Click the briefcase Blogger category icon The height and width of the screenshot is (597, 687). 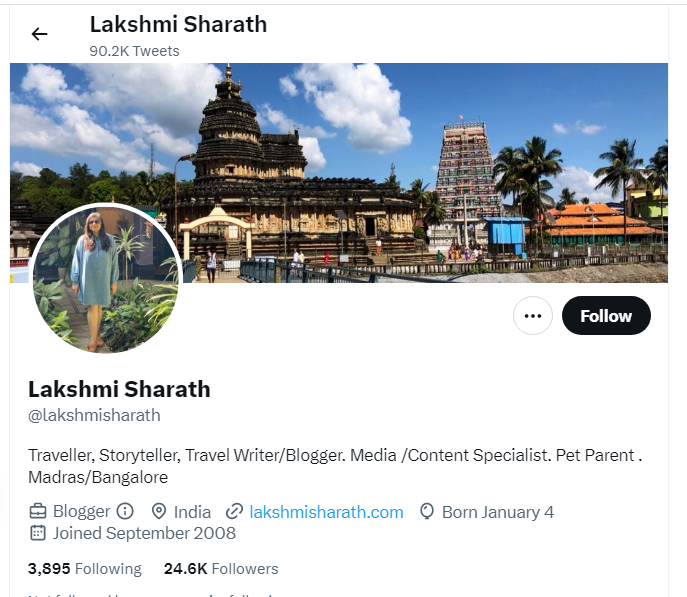[38, 511]
